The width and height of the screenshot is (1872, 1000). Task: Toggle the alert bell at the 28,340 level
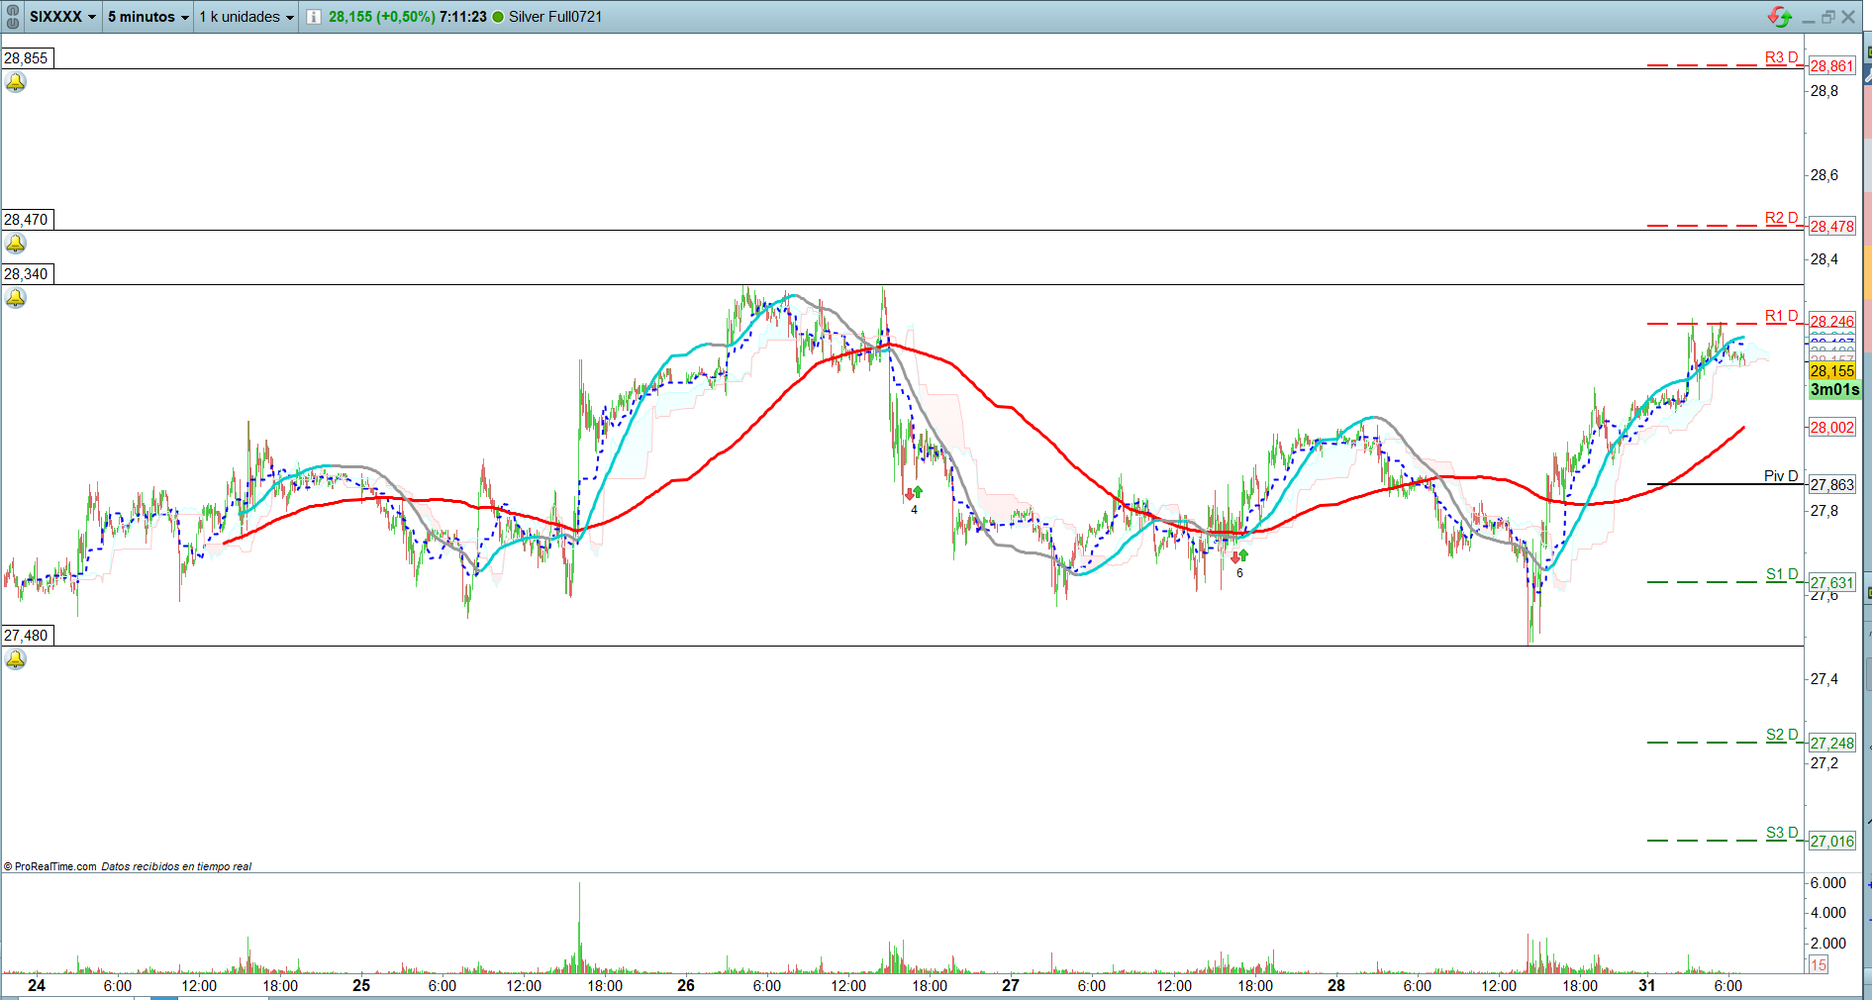tap(15, 297)
